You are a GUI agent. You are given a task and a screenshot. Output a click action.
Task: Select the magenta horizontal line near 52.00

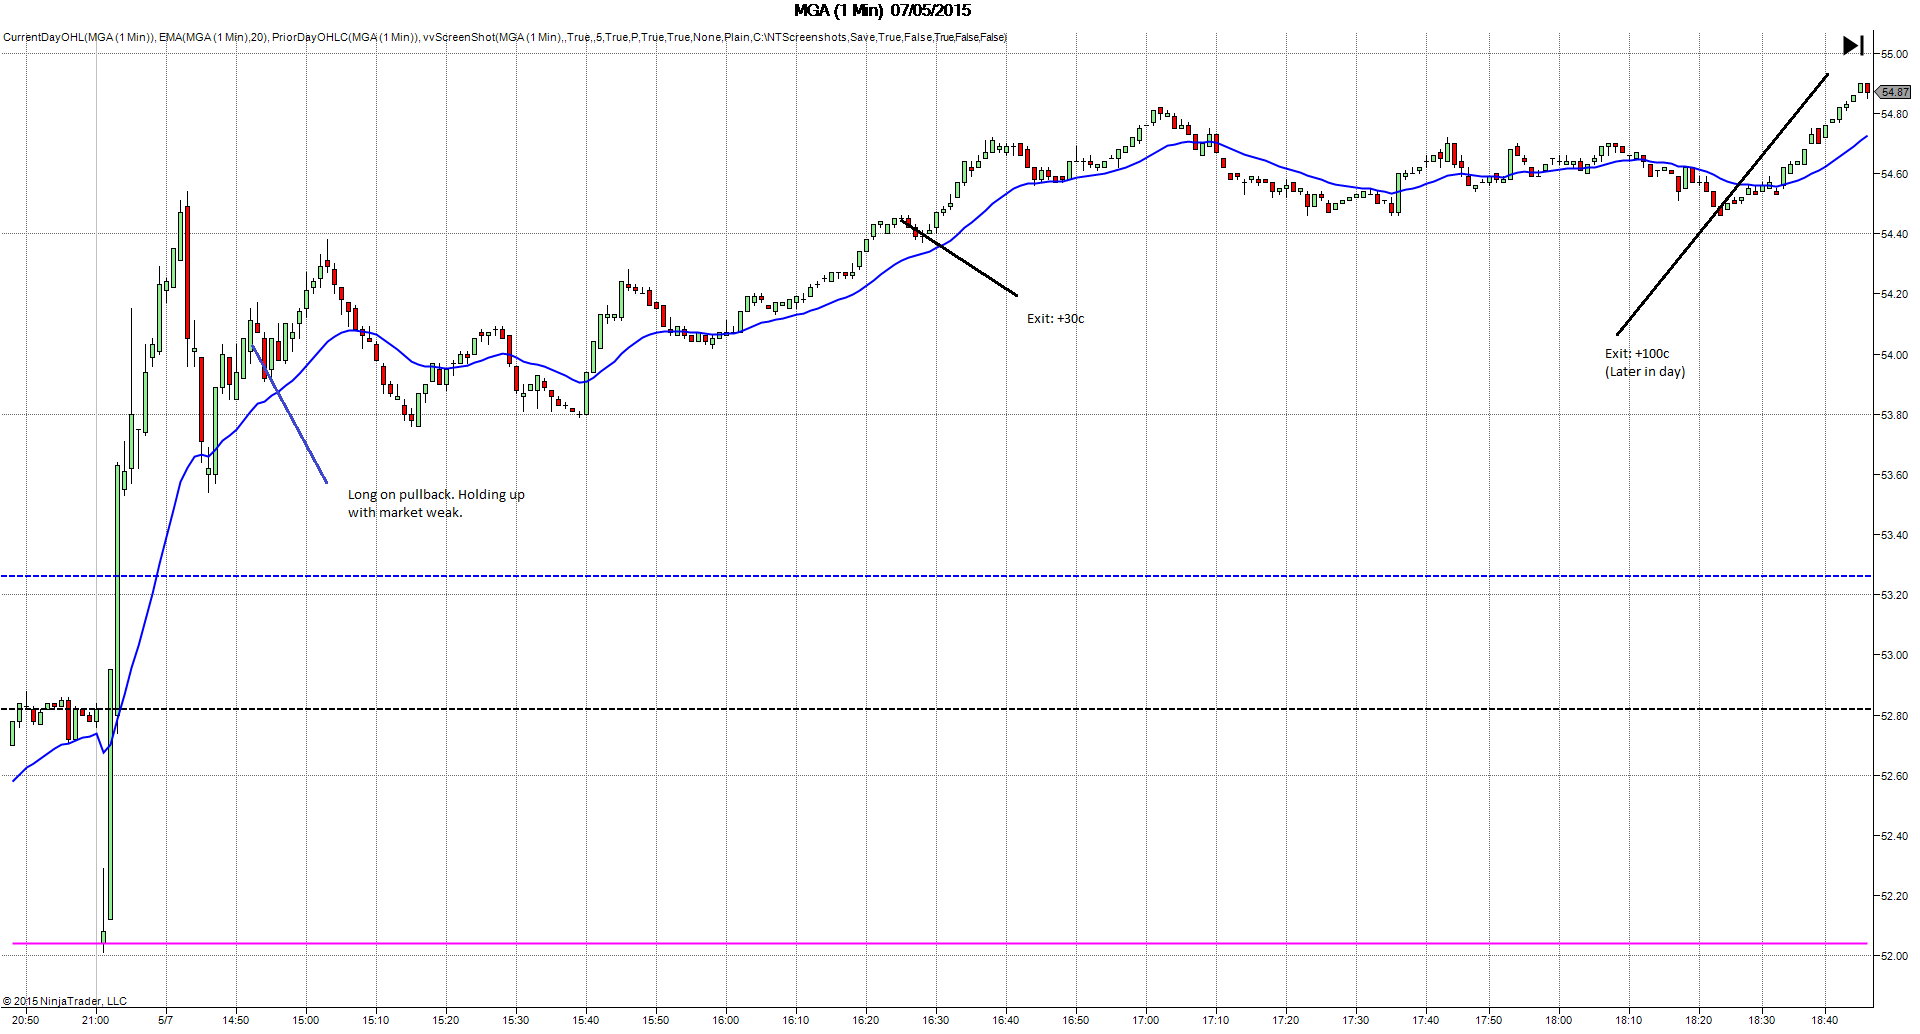tap(940, 943)
